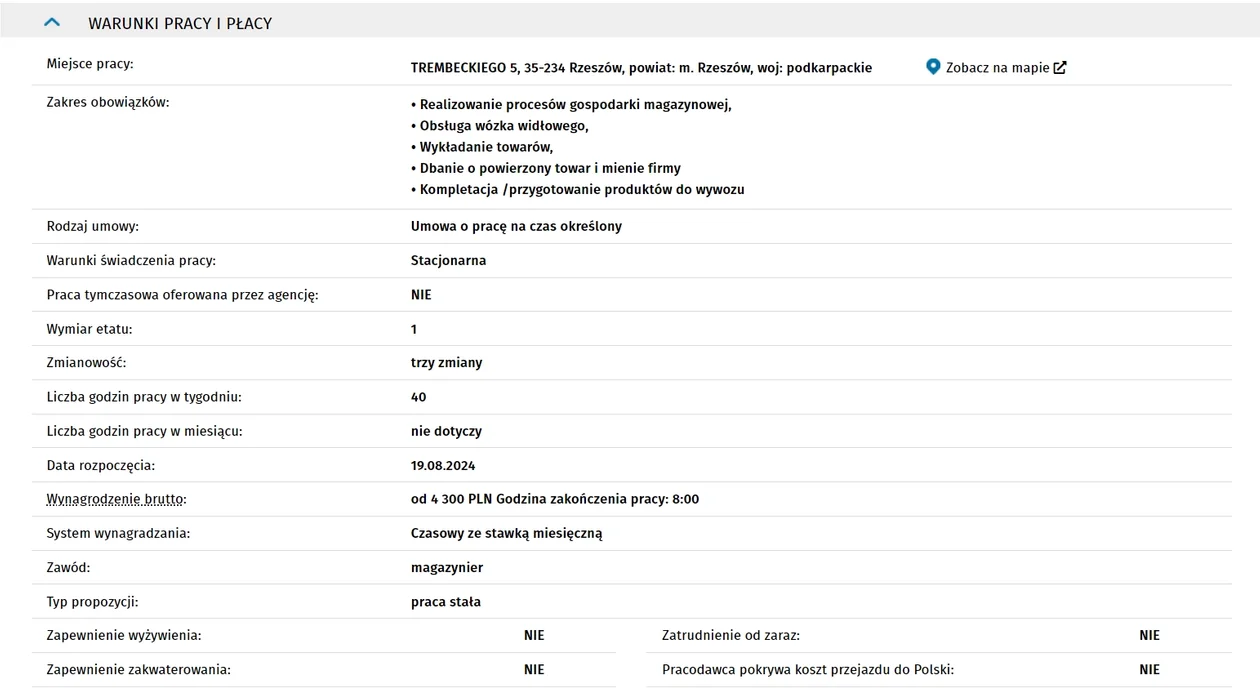The image size is (1260, 691).
Task: Click the Umowa o pracę na czas określony value
Action: pos(516,226)
